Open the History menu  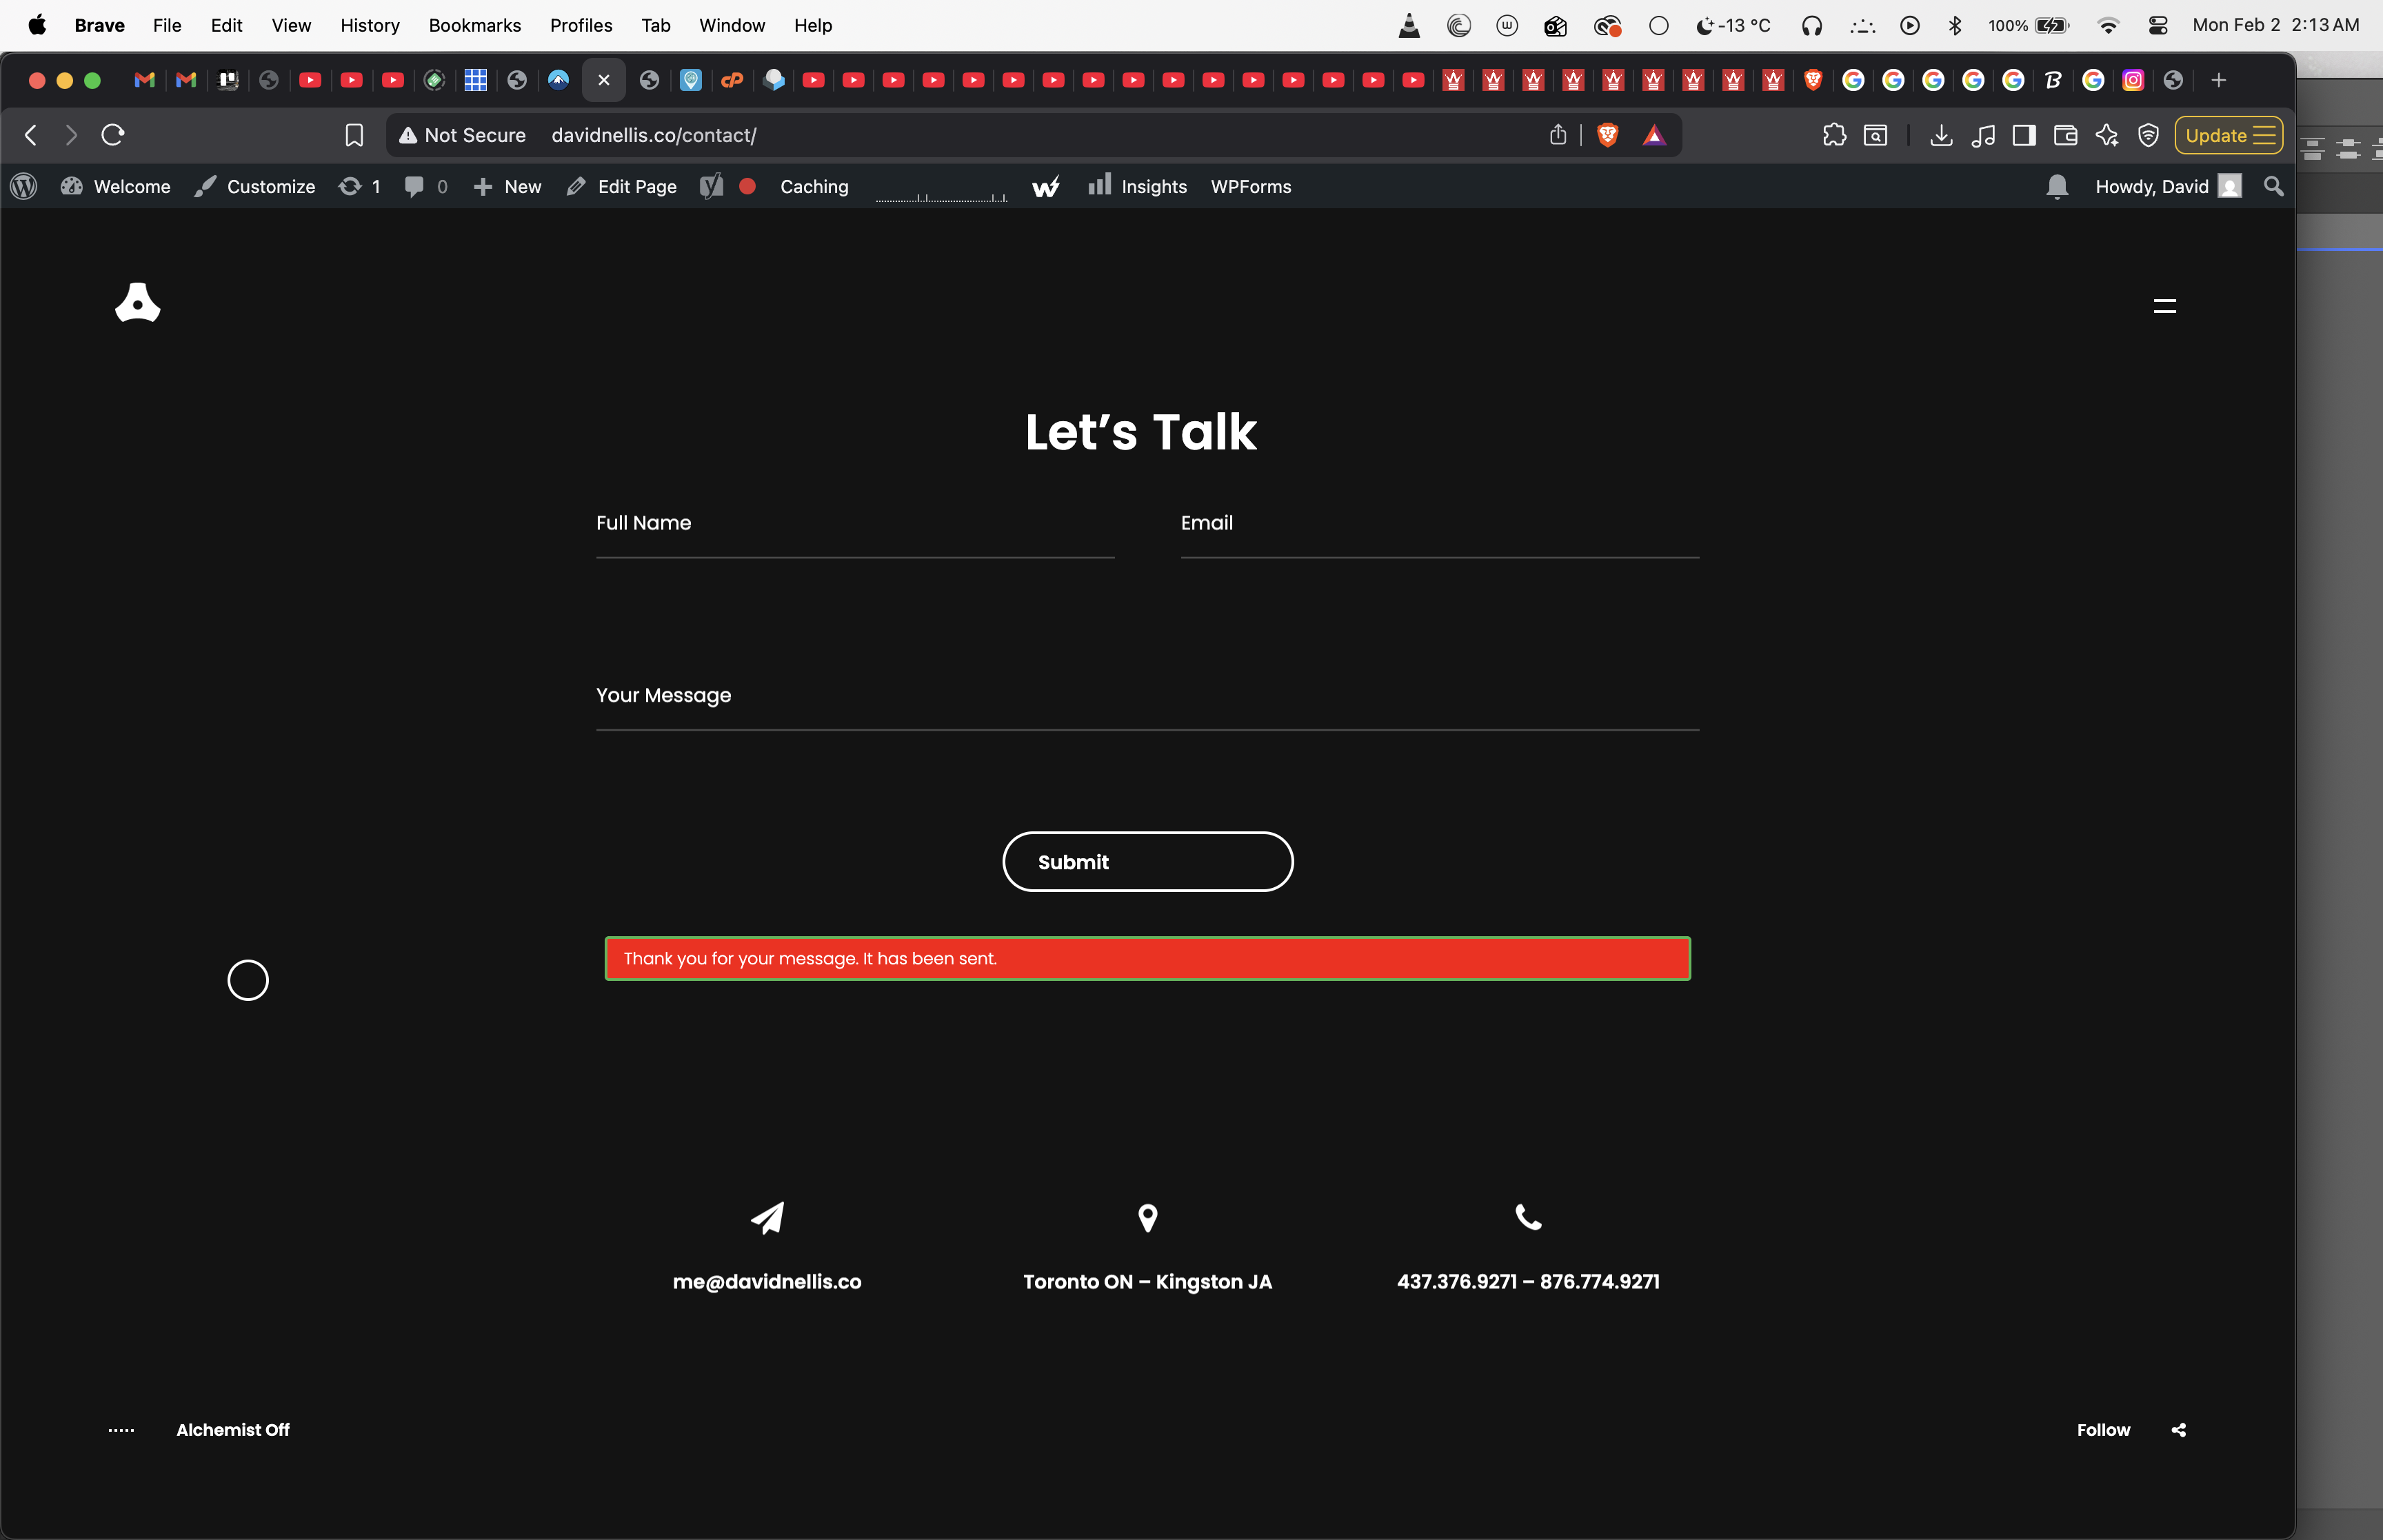(369, 26)
